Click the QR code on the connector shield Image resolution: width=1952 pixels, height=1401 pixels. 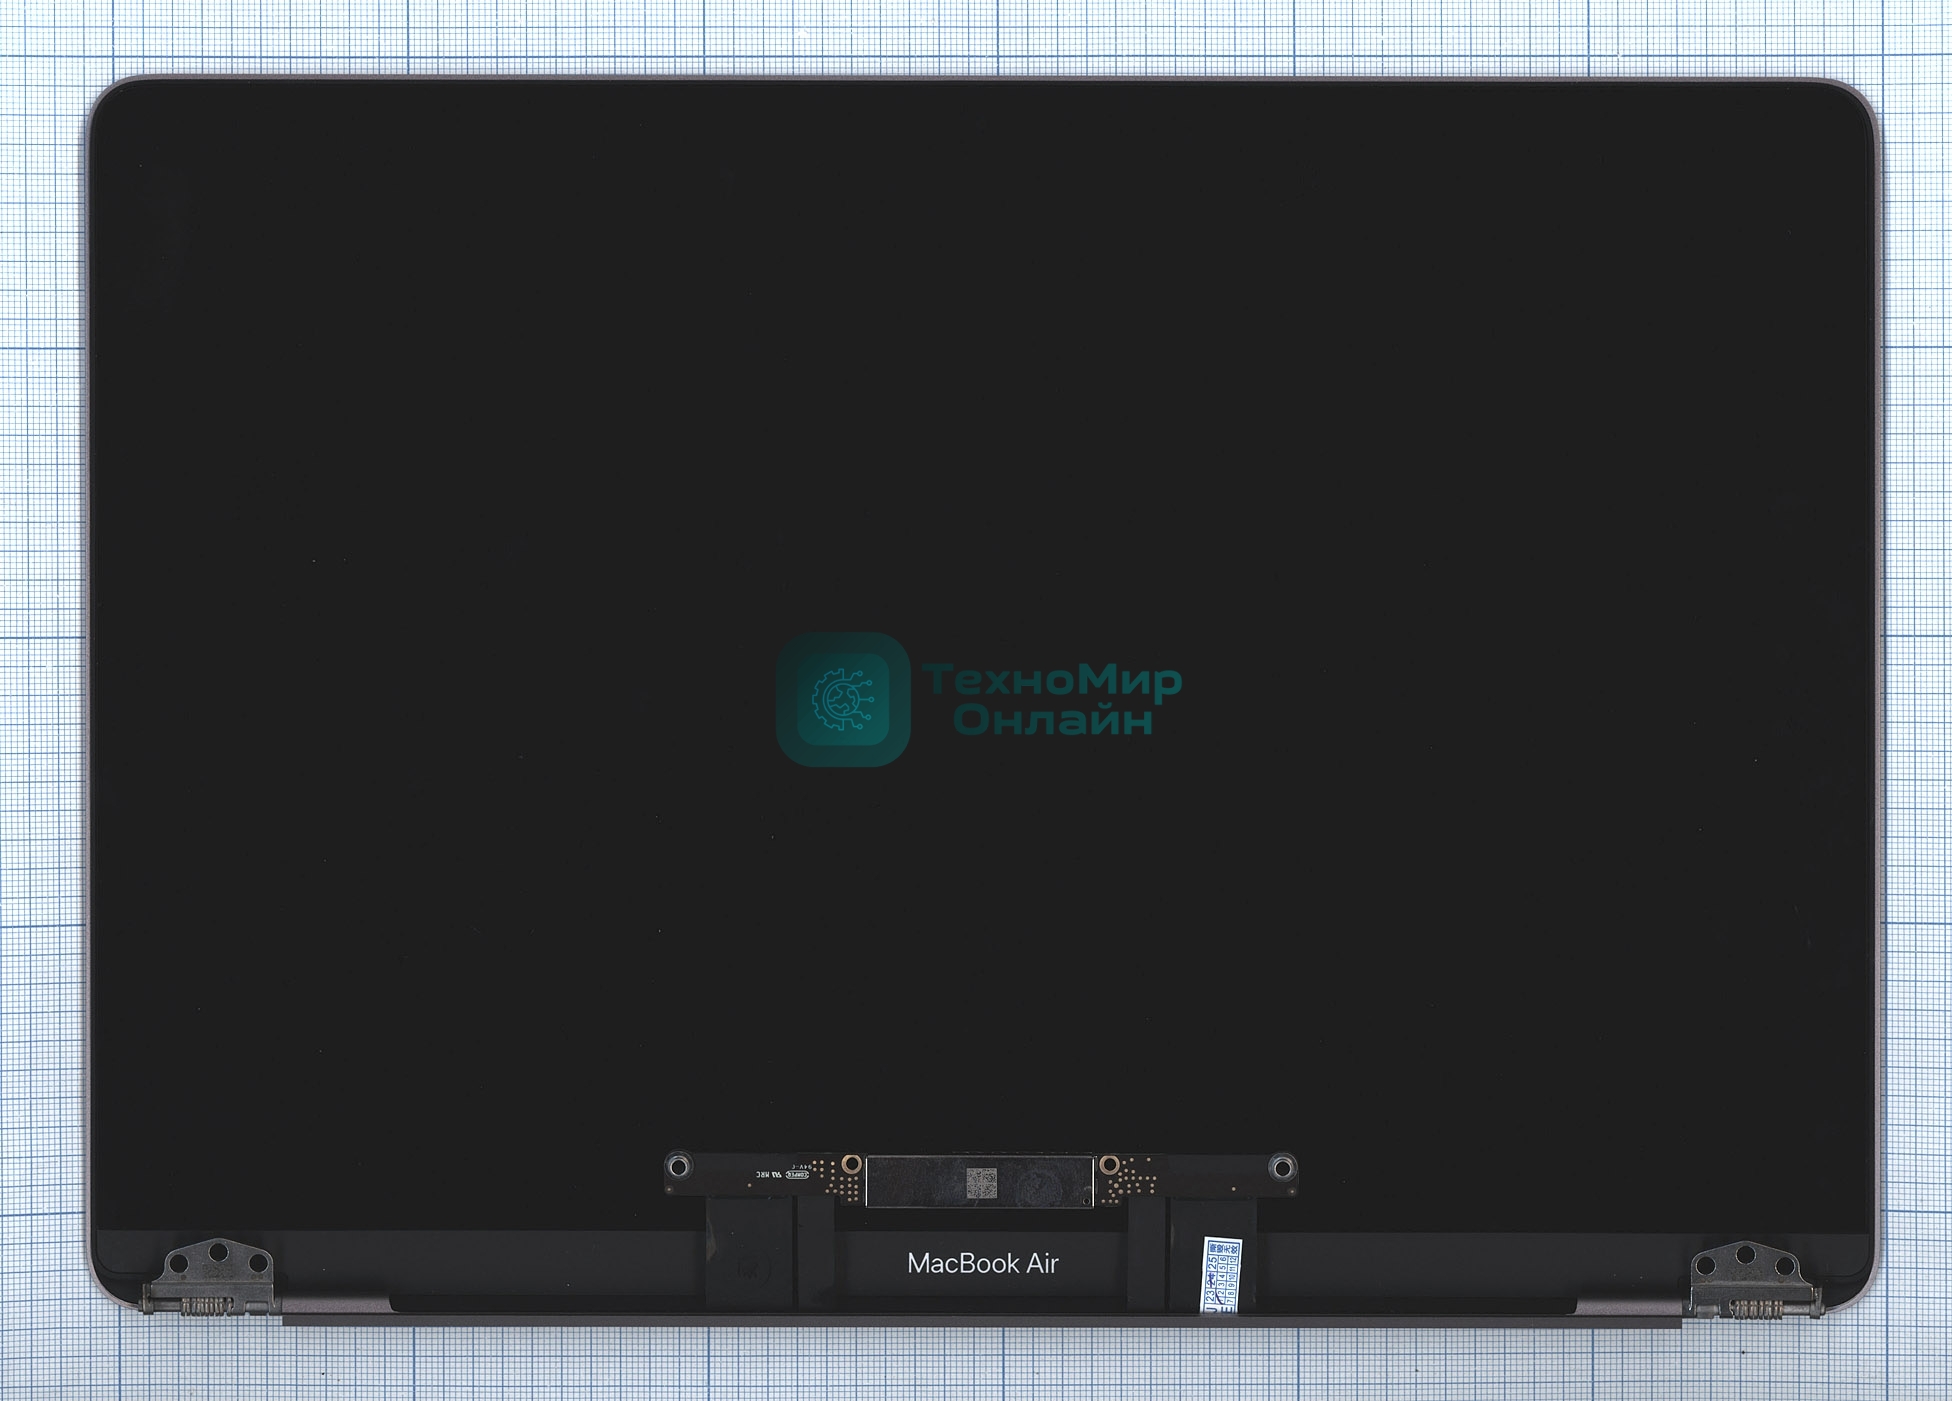981,1183
